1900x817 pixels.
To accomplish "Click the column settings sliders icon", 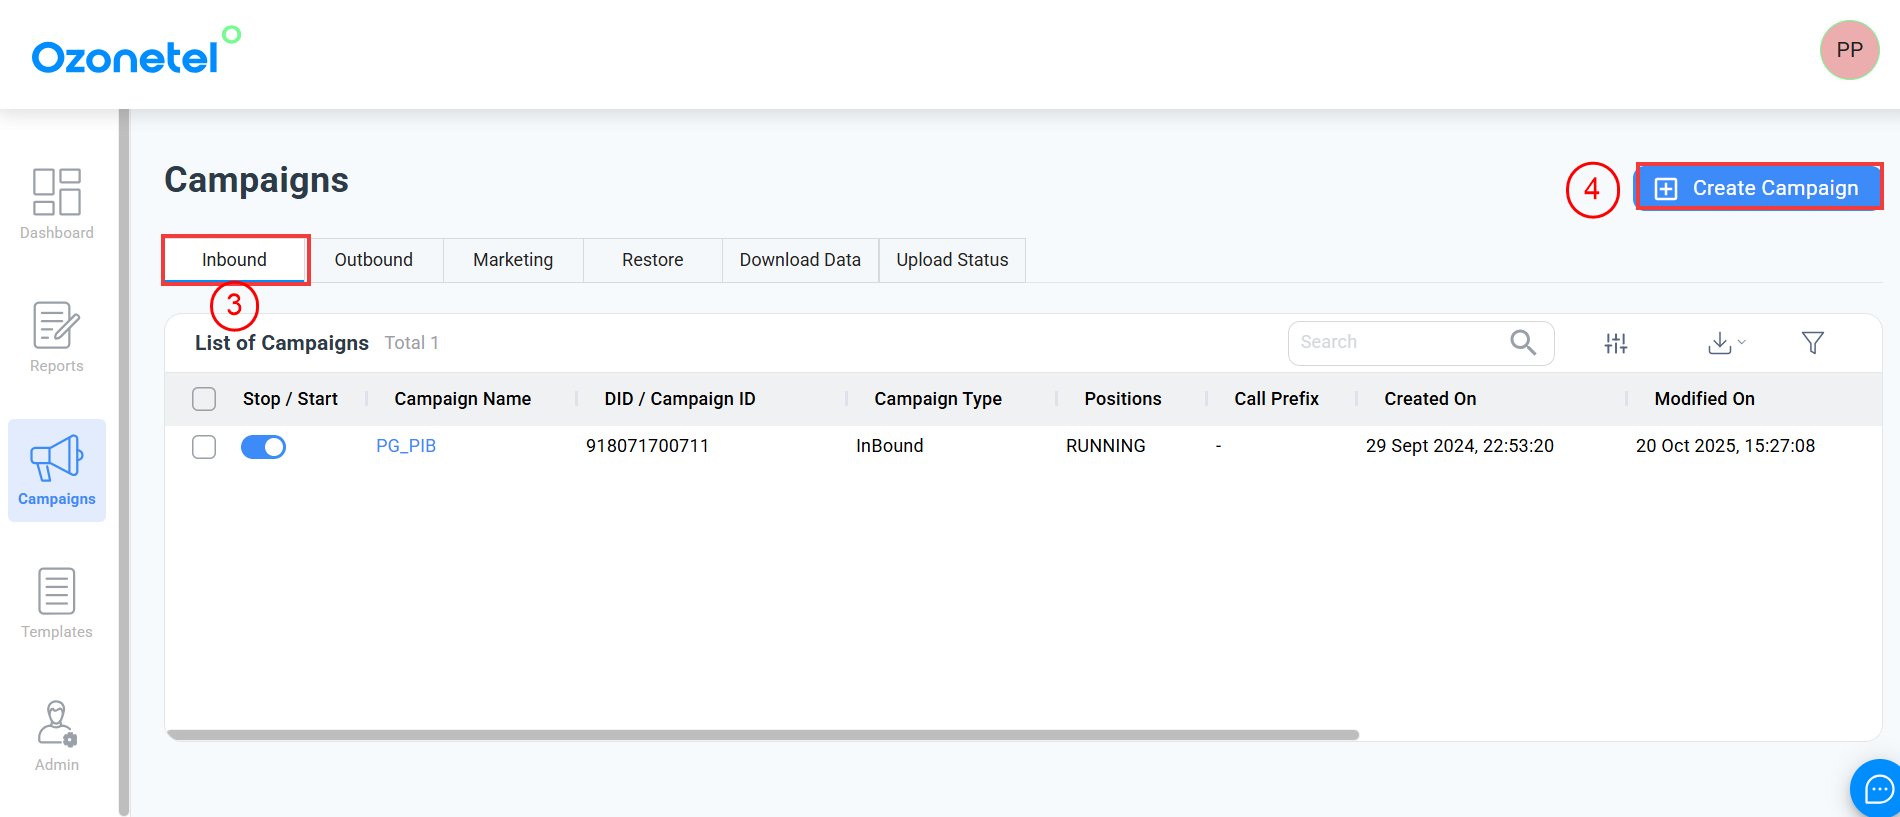I will tap(1615, 343).
